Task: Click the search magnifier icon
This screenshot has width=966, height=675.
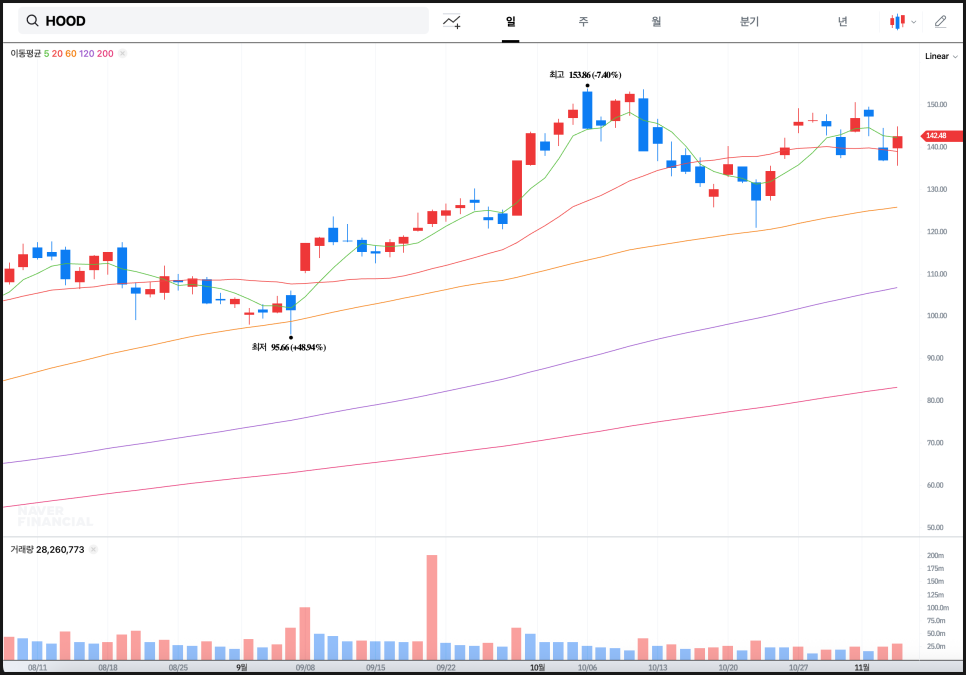Action: tap(33, 21)
